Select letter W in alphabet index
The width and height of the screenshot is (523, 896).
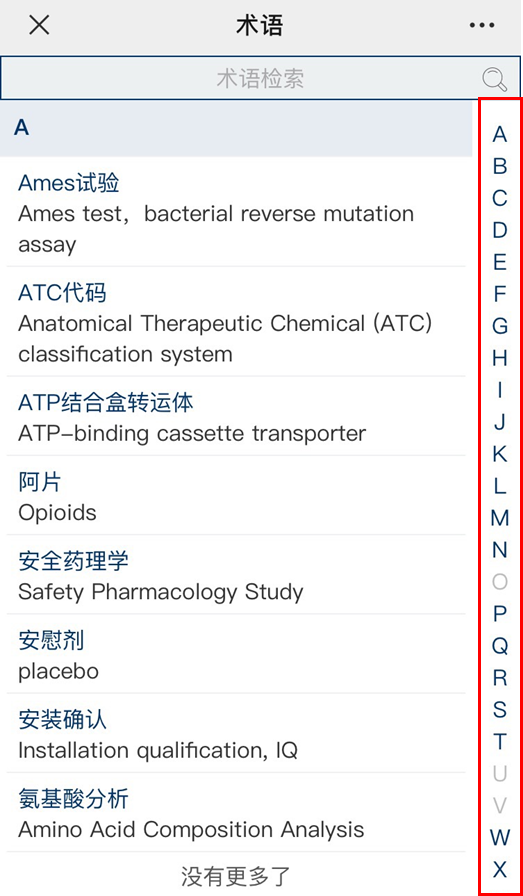[500, 838]
